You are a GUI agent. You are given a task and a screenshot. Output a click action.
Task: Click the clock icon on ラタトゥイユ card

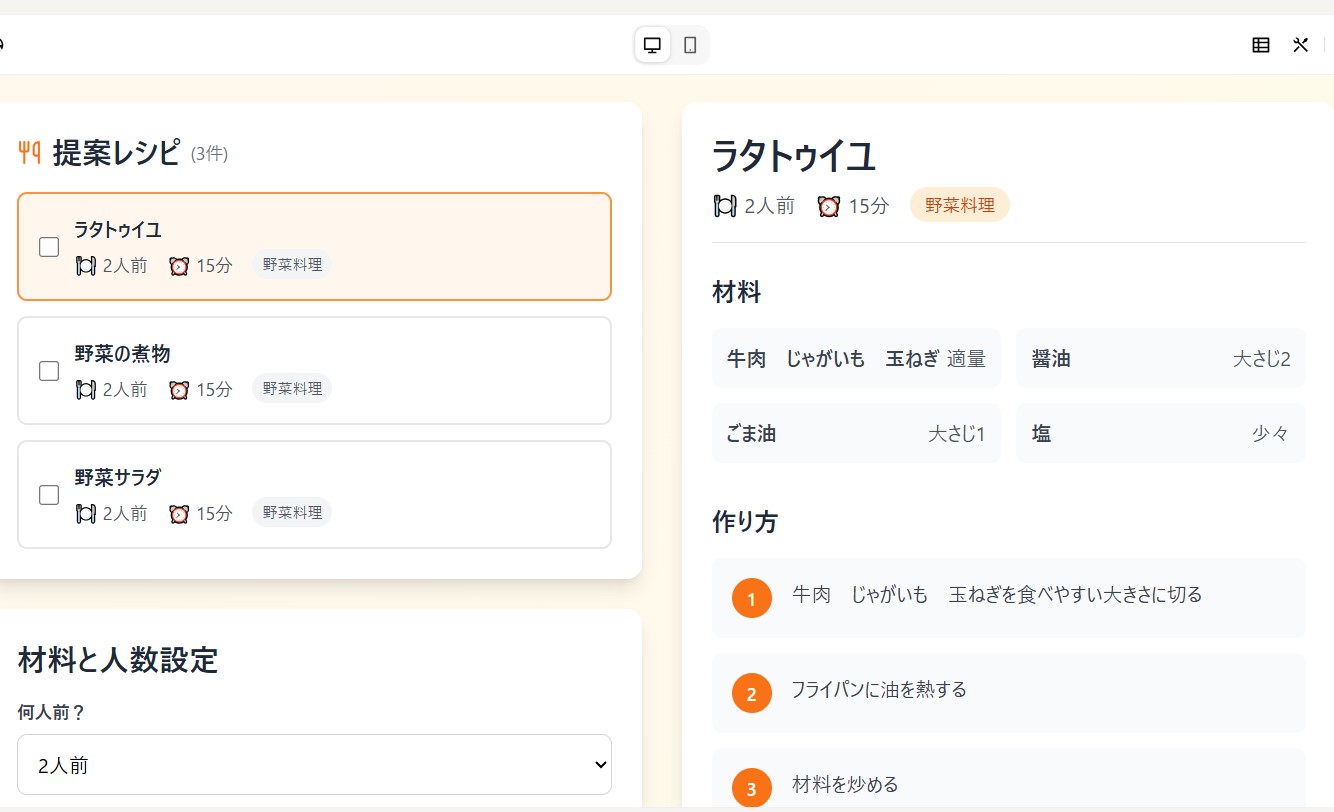(178, 266)
